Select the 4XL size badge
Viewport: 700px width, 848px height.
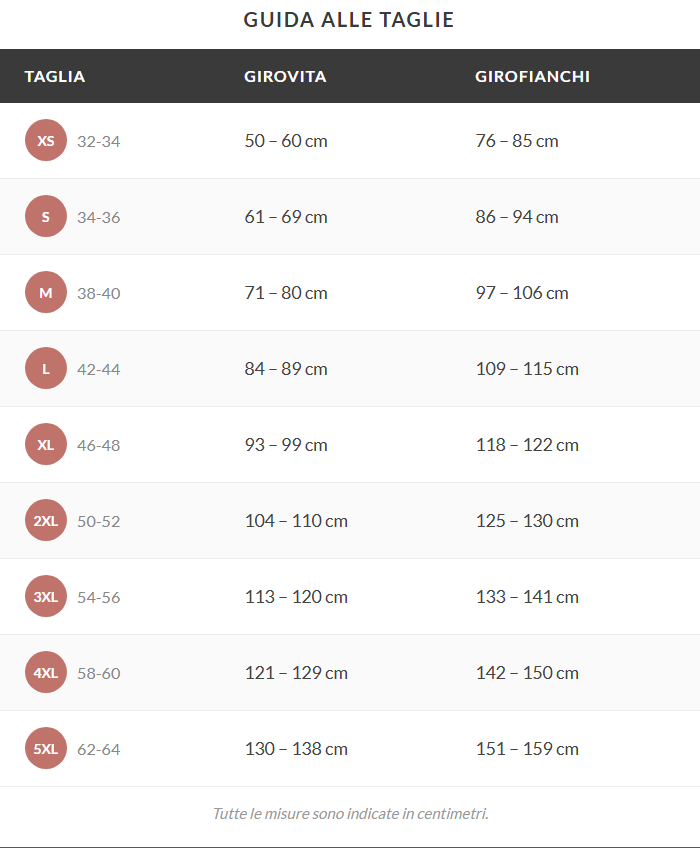(x=46, y=672)
